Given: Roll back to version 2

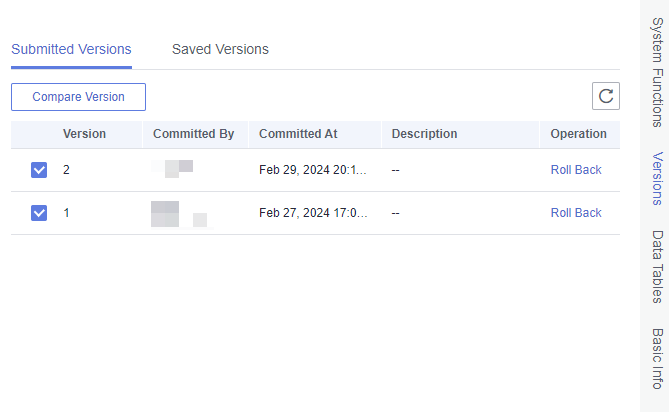Looking at the screenshot, I should point(576,170).
